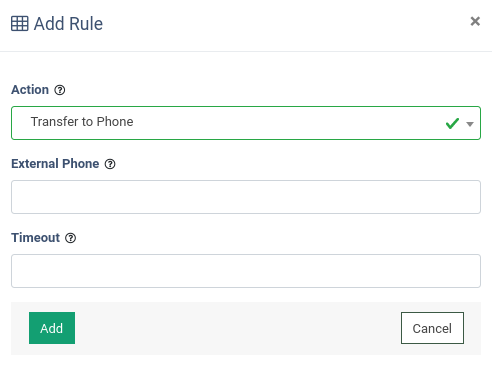Screen dimensions: 492x366
Task: Click the gray footer bar between buttons
Action: (238, 328)
